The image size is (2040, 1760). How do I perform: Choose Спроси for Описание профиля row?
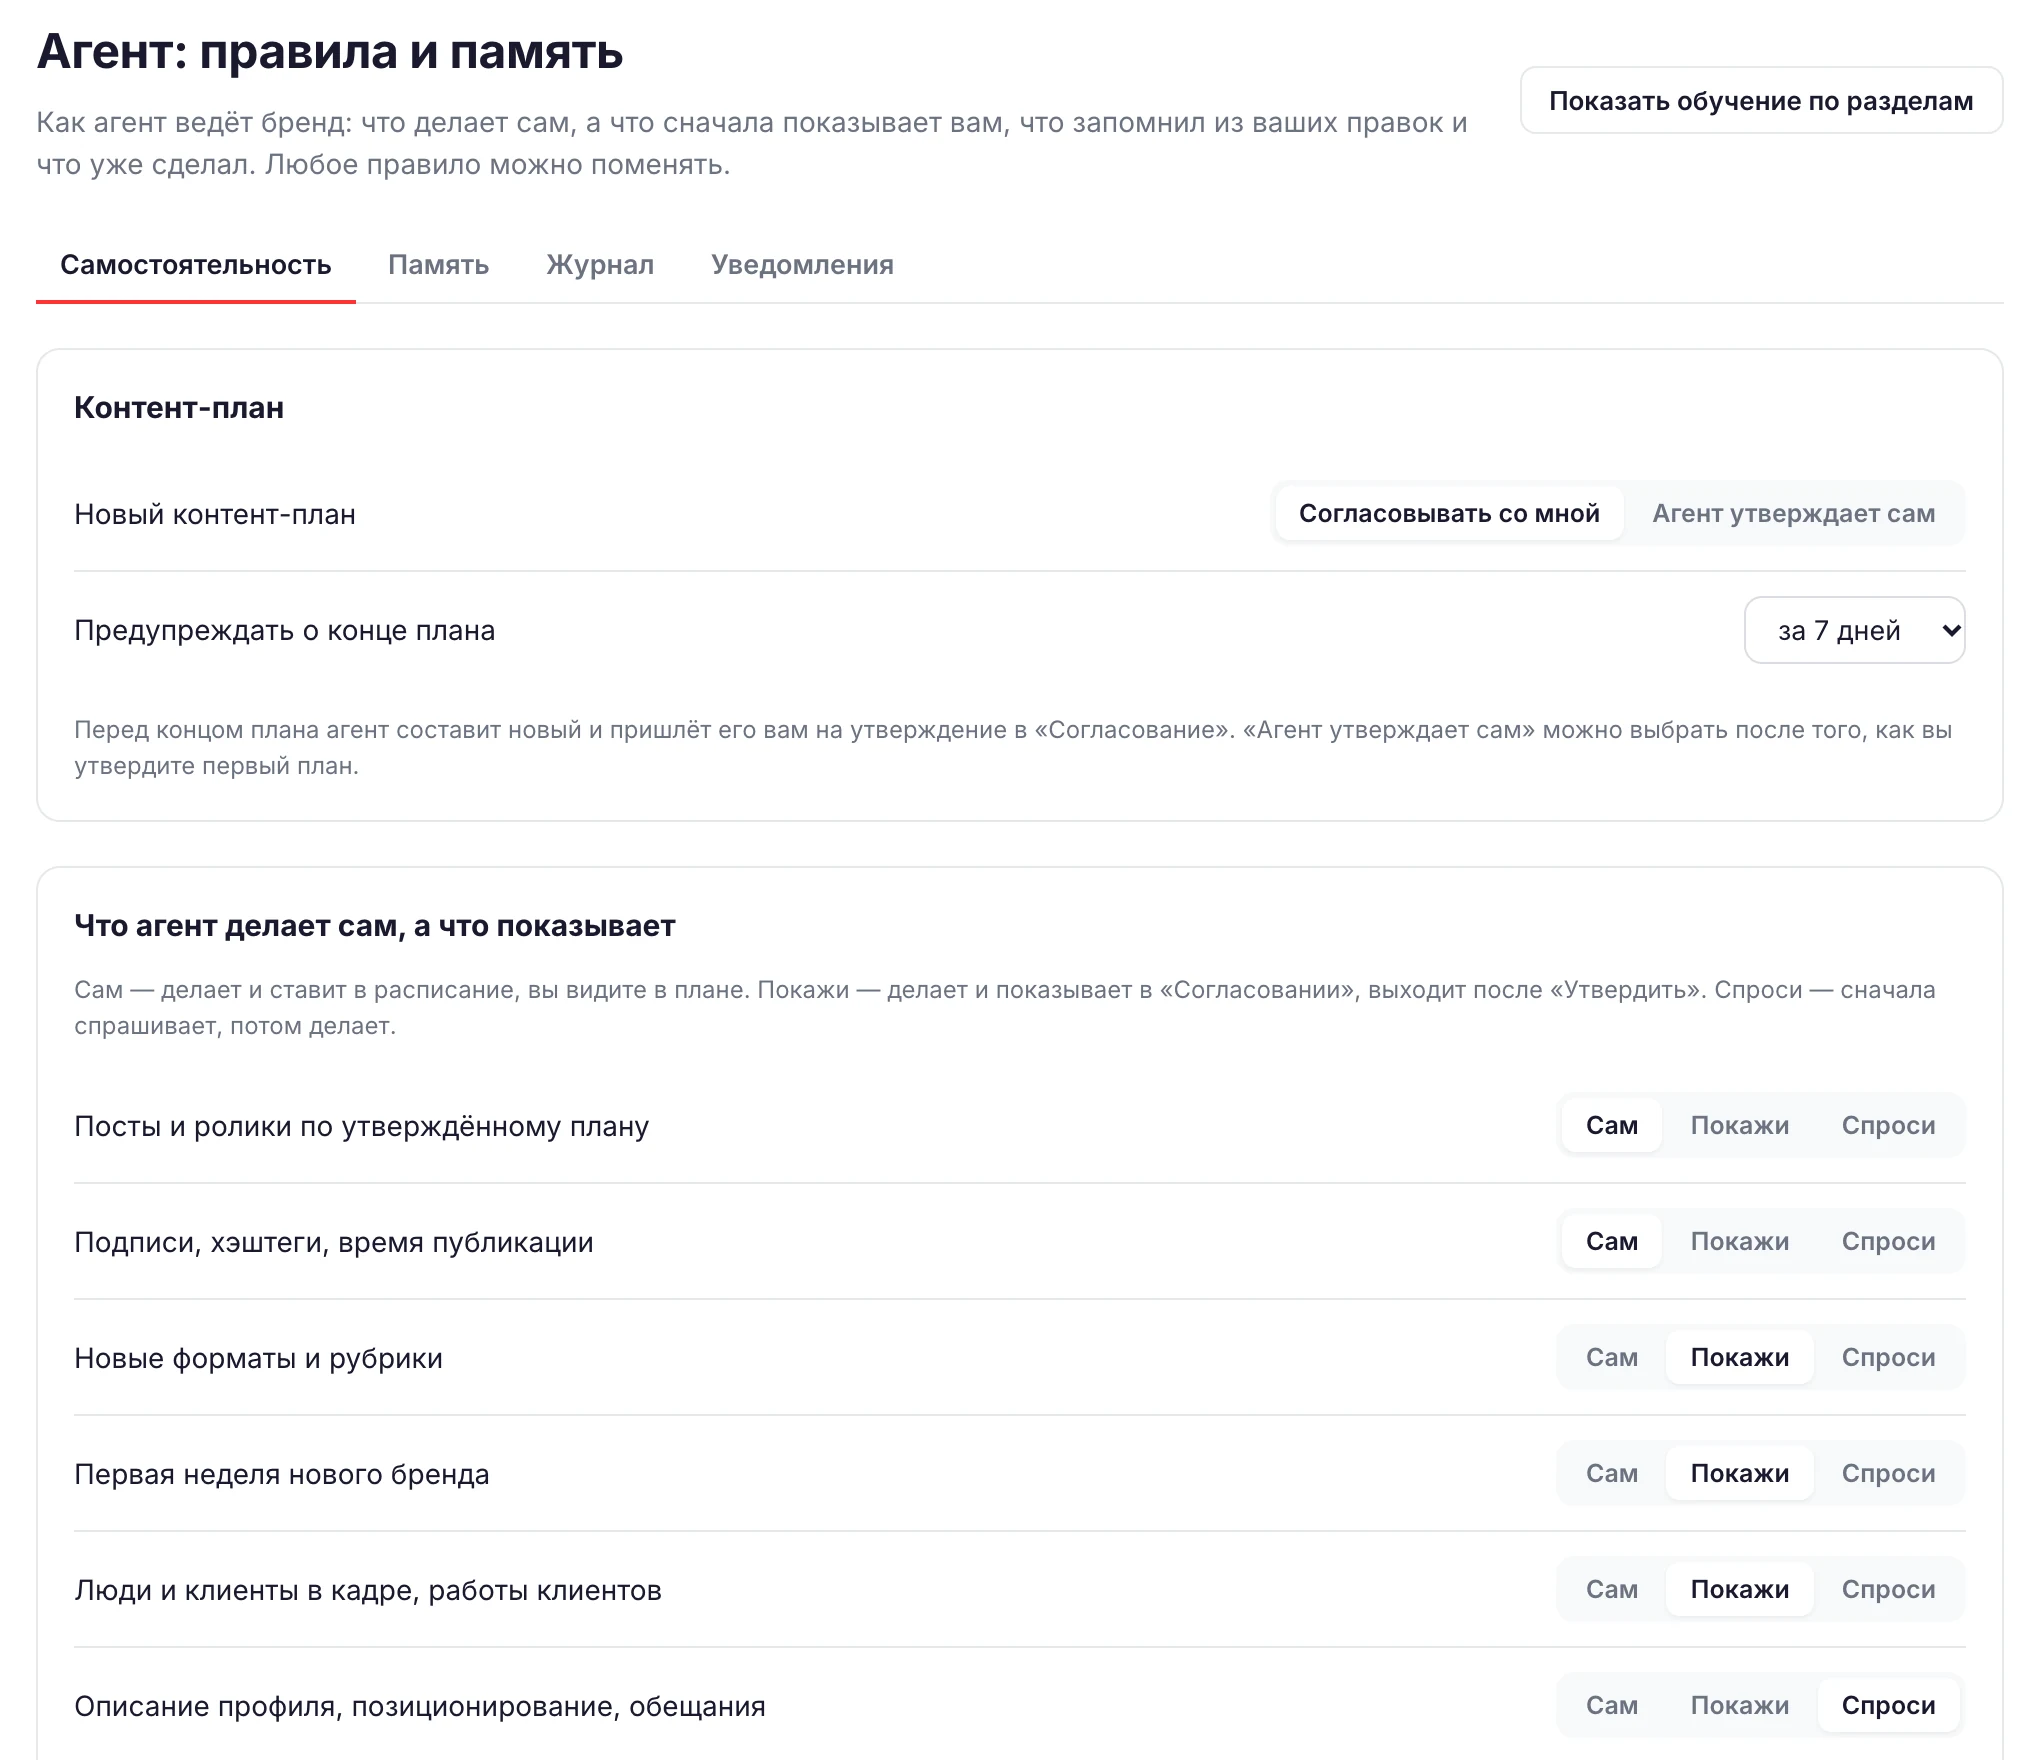pos(1888,1705)
